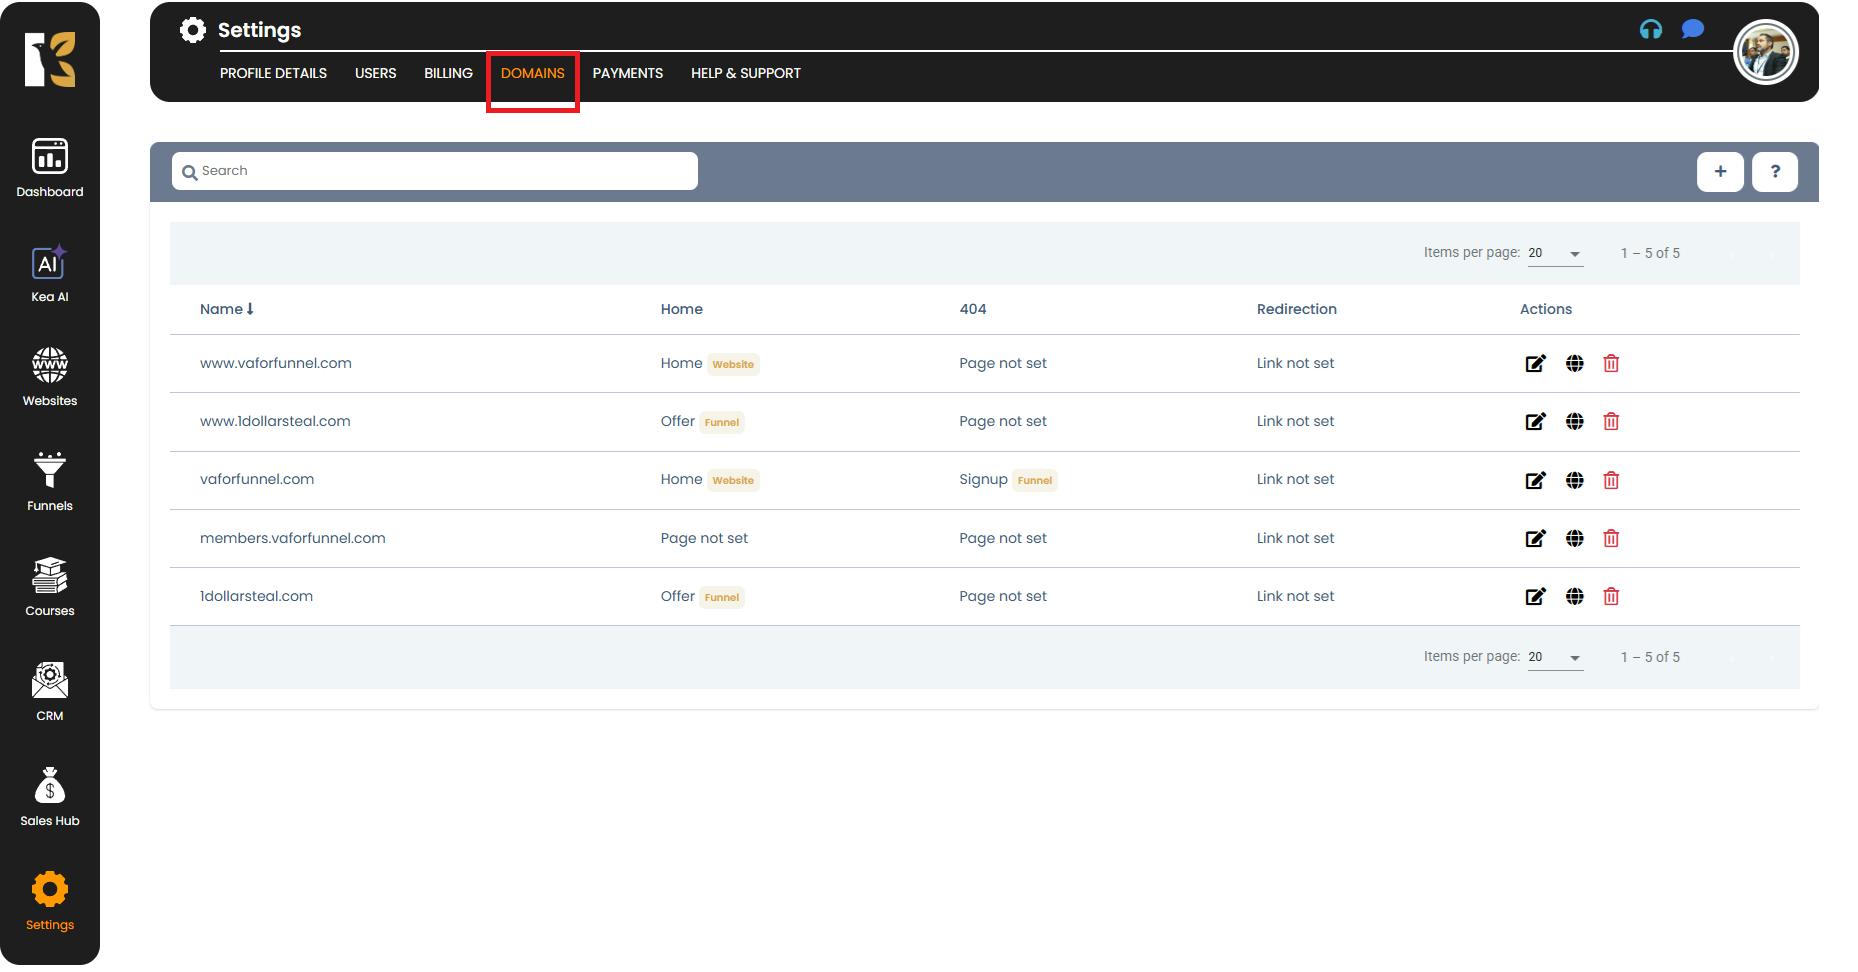Switch to the Billing tab
The height and width of the screenshot is (972, 1858).
point(448,73)
